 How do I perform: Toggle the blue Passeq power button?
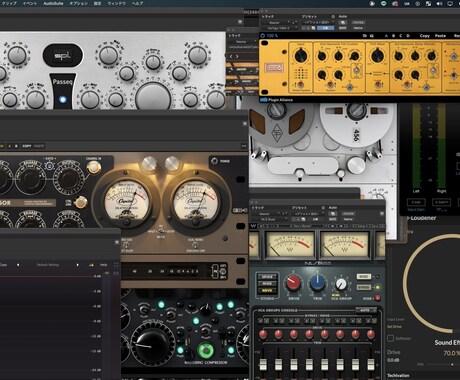click(62, 99)
